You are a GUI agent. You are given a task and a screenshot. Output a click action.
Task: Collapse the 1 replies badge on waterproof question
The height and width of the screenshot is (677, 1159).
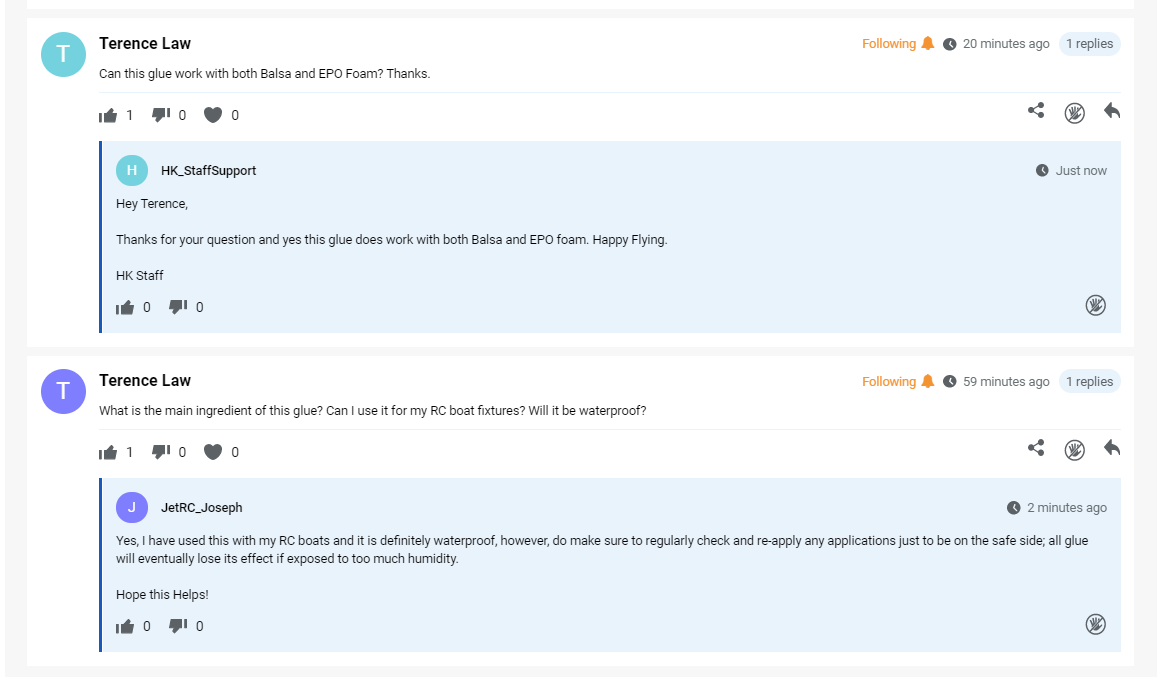coord(1090,381)
